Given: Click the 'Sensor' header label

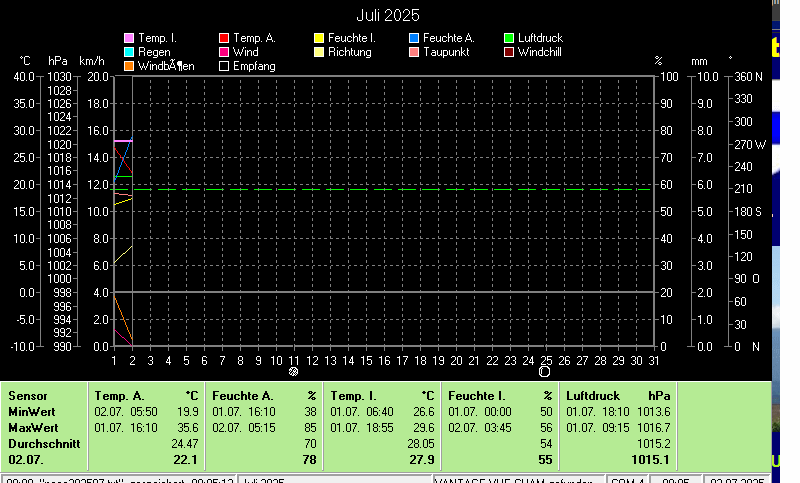Looking at the screenshot, I should pos(28,396).
